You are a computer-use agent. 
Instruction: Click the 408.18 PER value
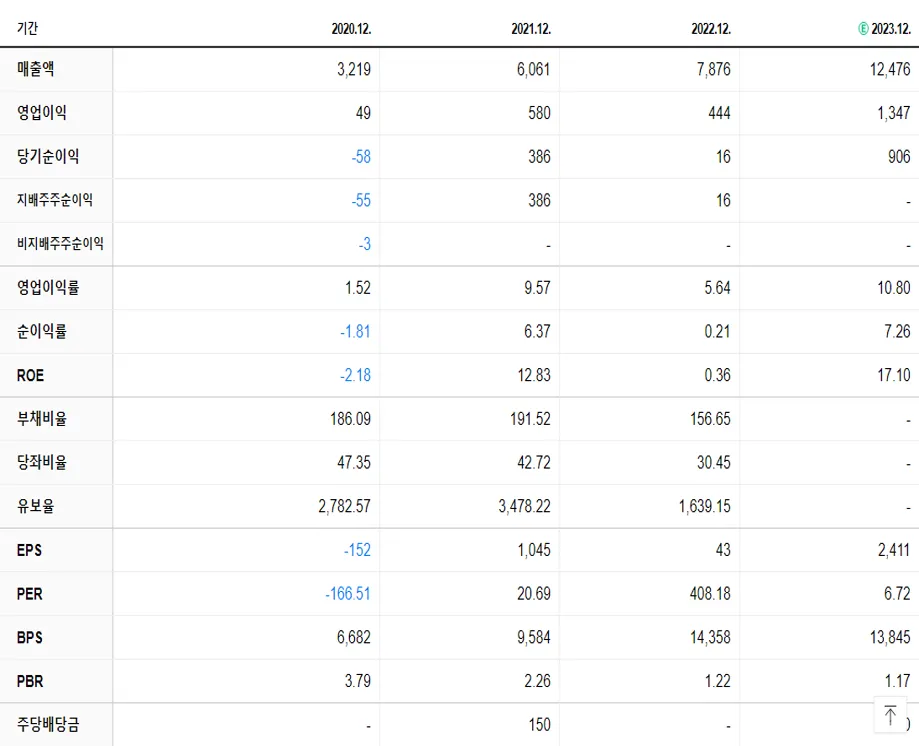click(710, 594)
